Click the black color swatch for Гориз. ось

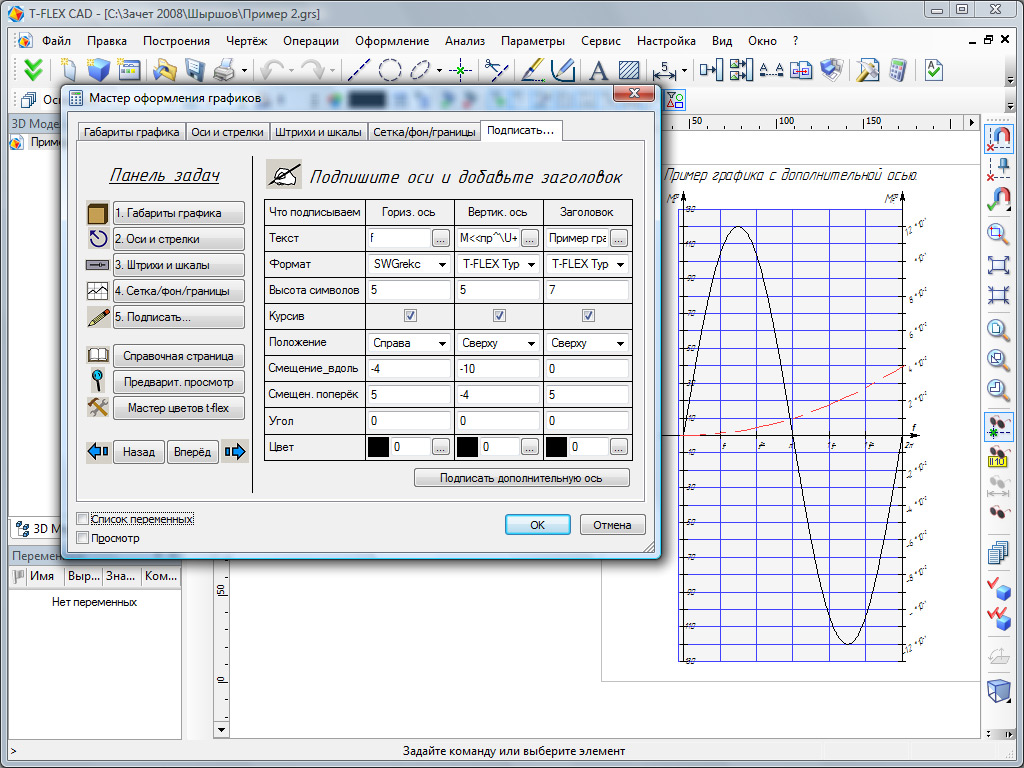point(378,447)
